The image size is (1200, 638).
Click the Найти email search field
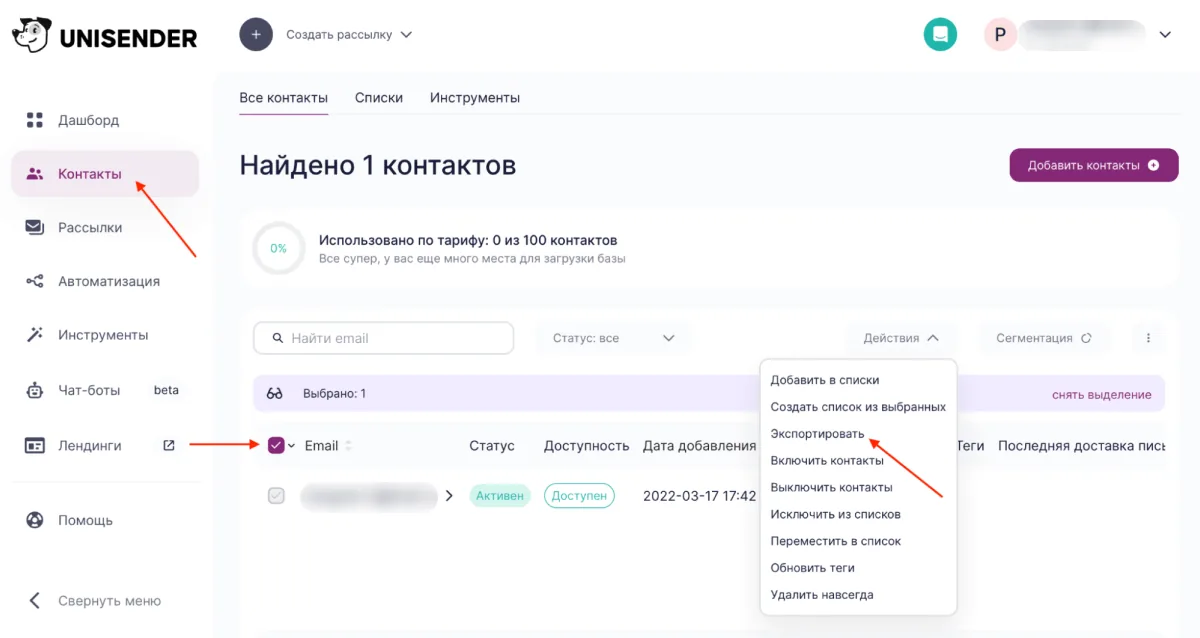(x=384, y=338)
